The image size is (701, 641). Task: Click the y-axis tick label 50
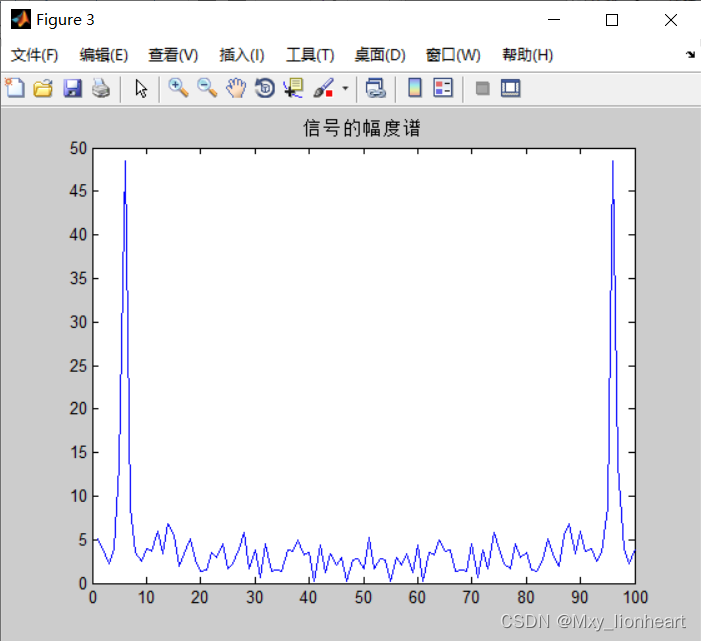78,148
